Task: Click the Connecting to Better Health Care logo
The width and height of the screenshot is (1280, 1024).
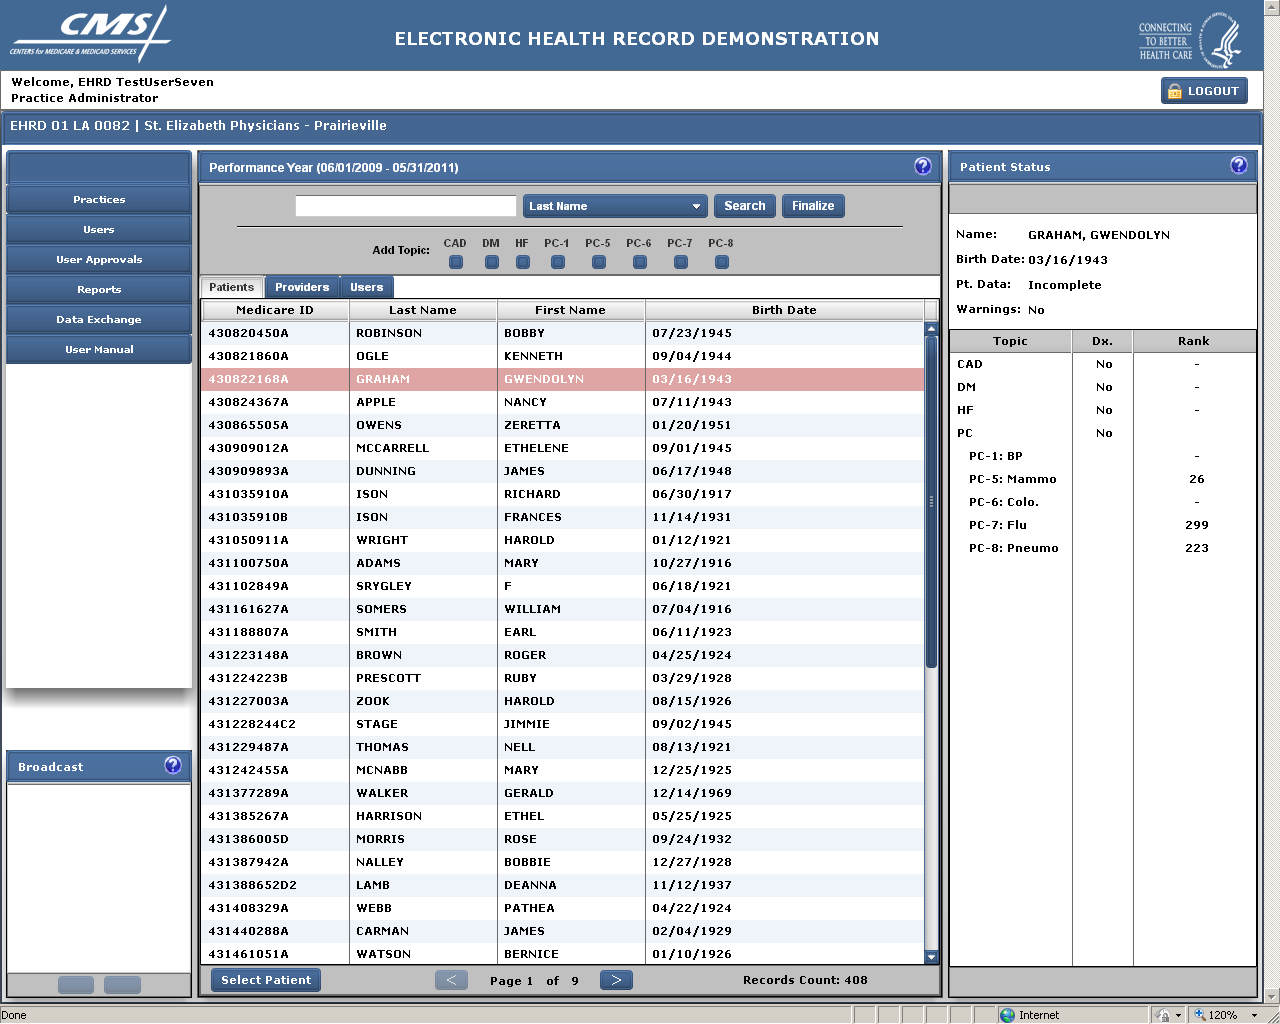Action: [1189, 41]
